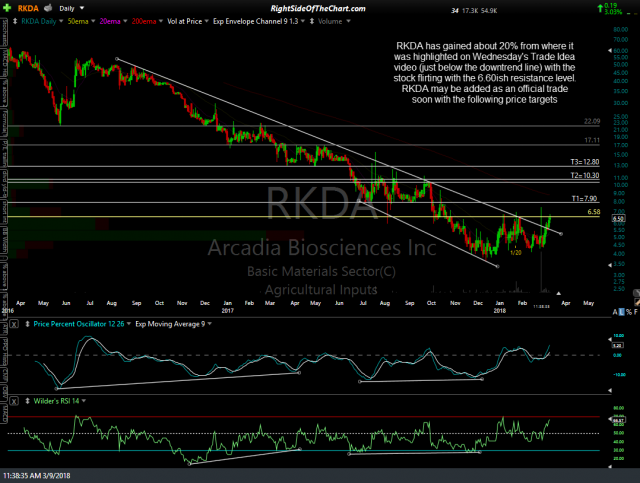640x483 pixels.
Task: Select the Volume indicator label
Action: [x=330, y=21]
